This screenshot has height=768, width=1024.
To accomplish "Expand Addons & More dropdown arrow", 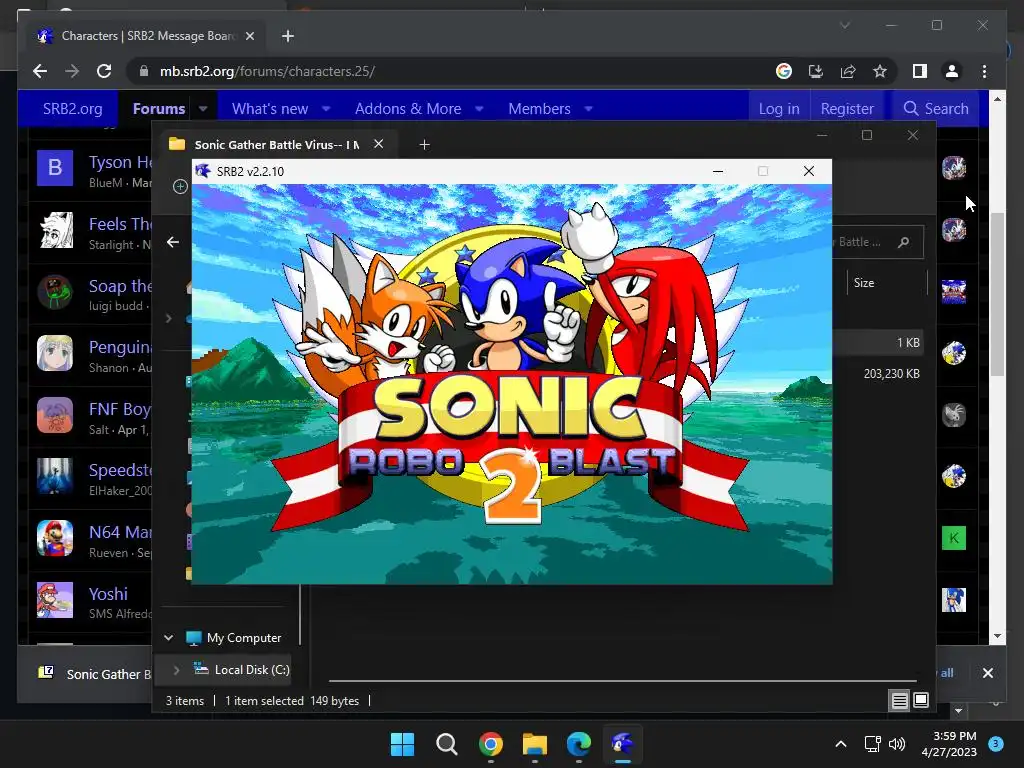I will click(x=479, y=108).
